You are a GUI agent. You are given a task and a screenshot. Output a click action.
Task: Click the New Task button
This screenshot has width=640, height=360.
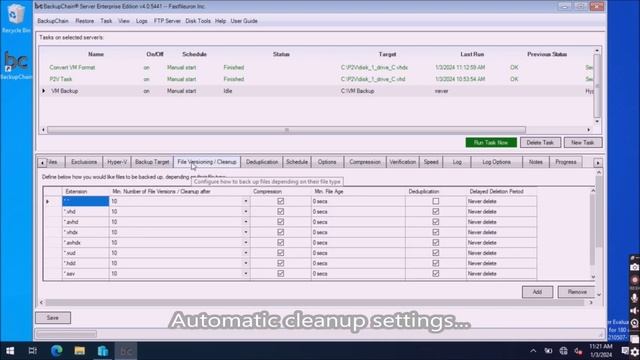click(x=582, y=142)
